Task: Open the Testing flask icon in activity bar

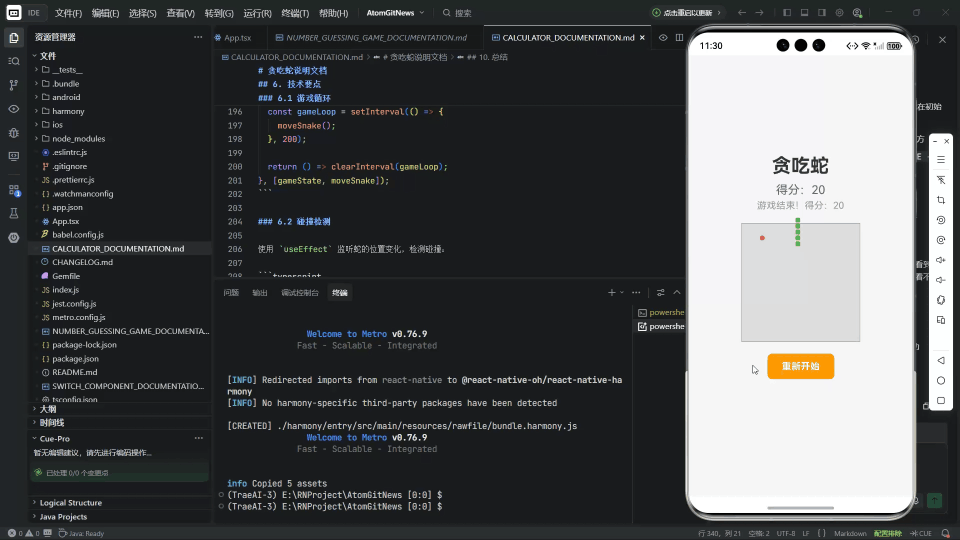Action: [x=13, y=213]
